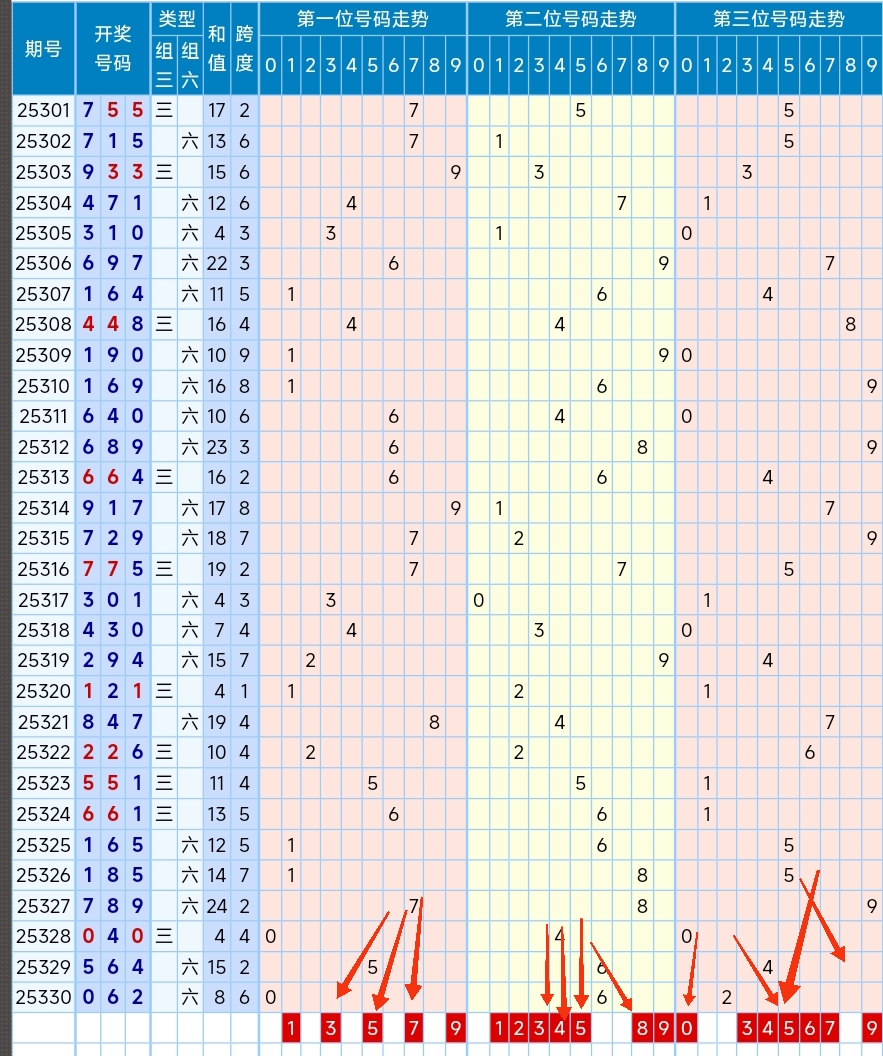Click the hundreds digit 9 of 25314

(88, 508)
